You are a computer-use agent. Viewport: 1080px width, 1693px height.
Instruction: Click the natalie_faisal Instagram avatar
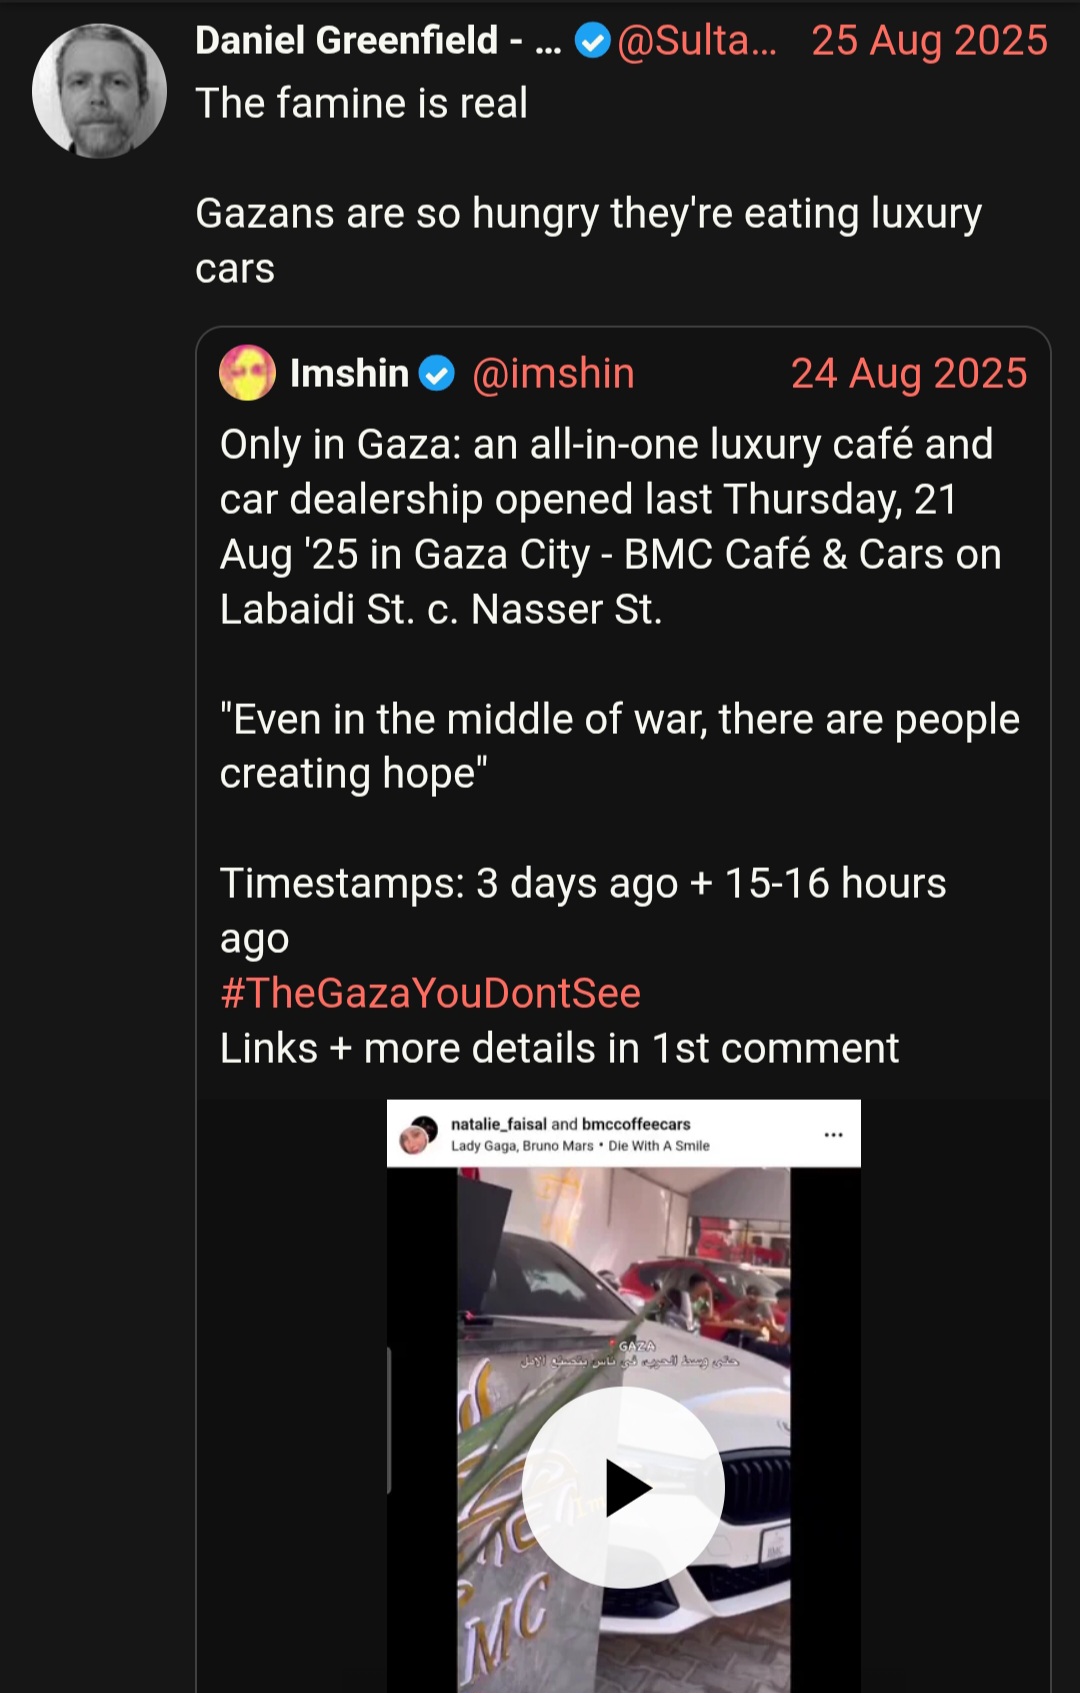point(418,1135)
